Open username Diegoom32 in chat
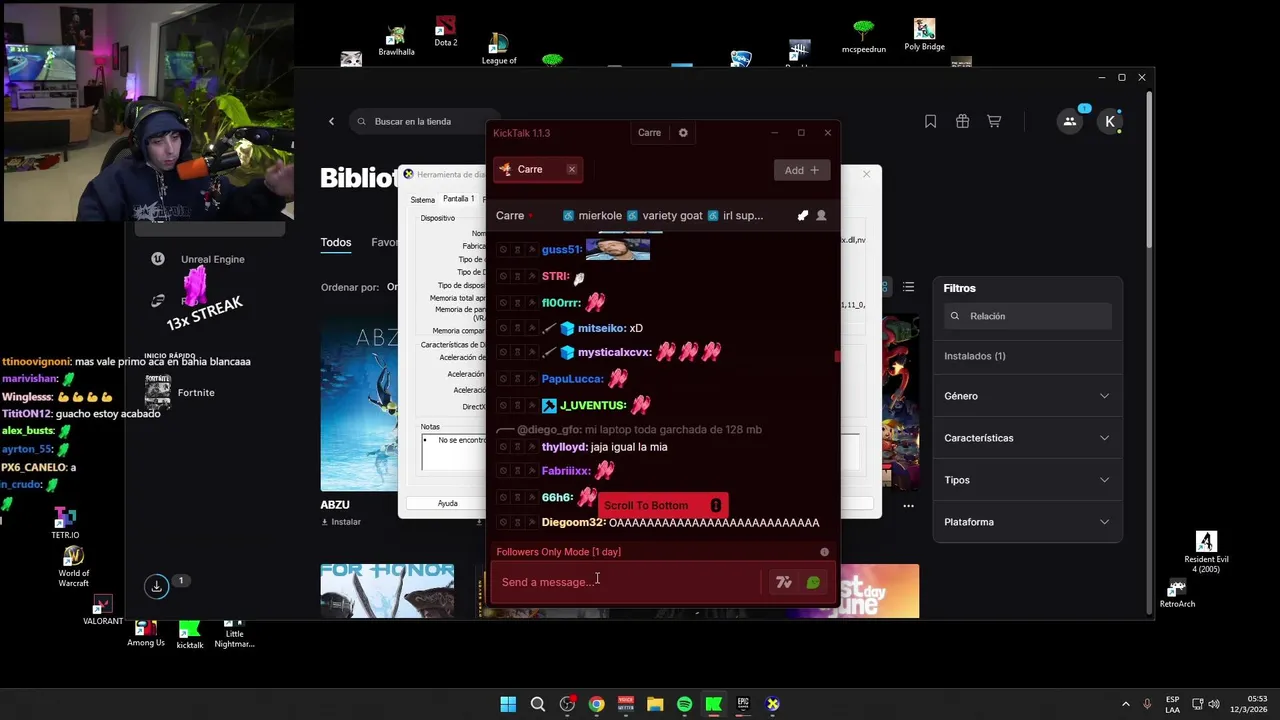1280x720 pixels. (x=573, y=523)
